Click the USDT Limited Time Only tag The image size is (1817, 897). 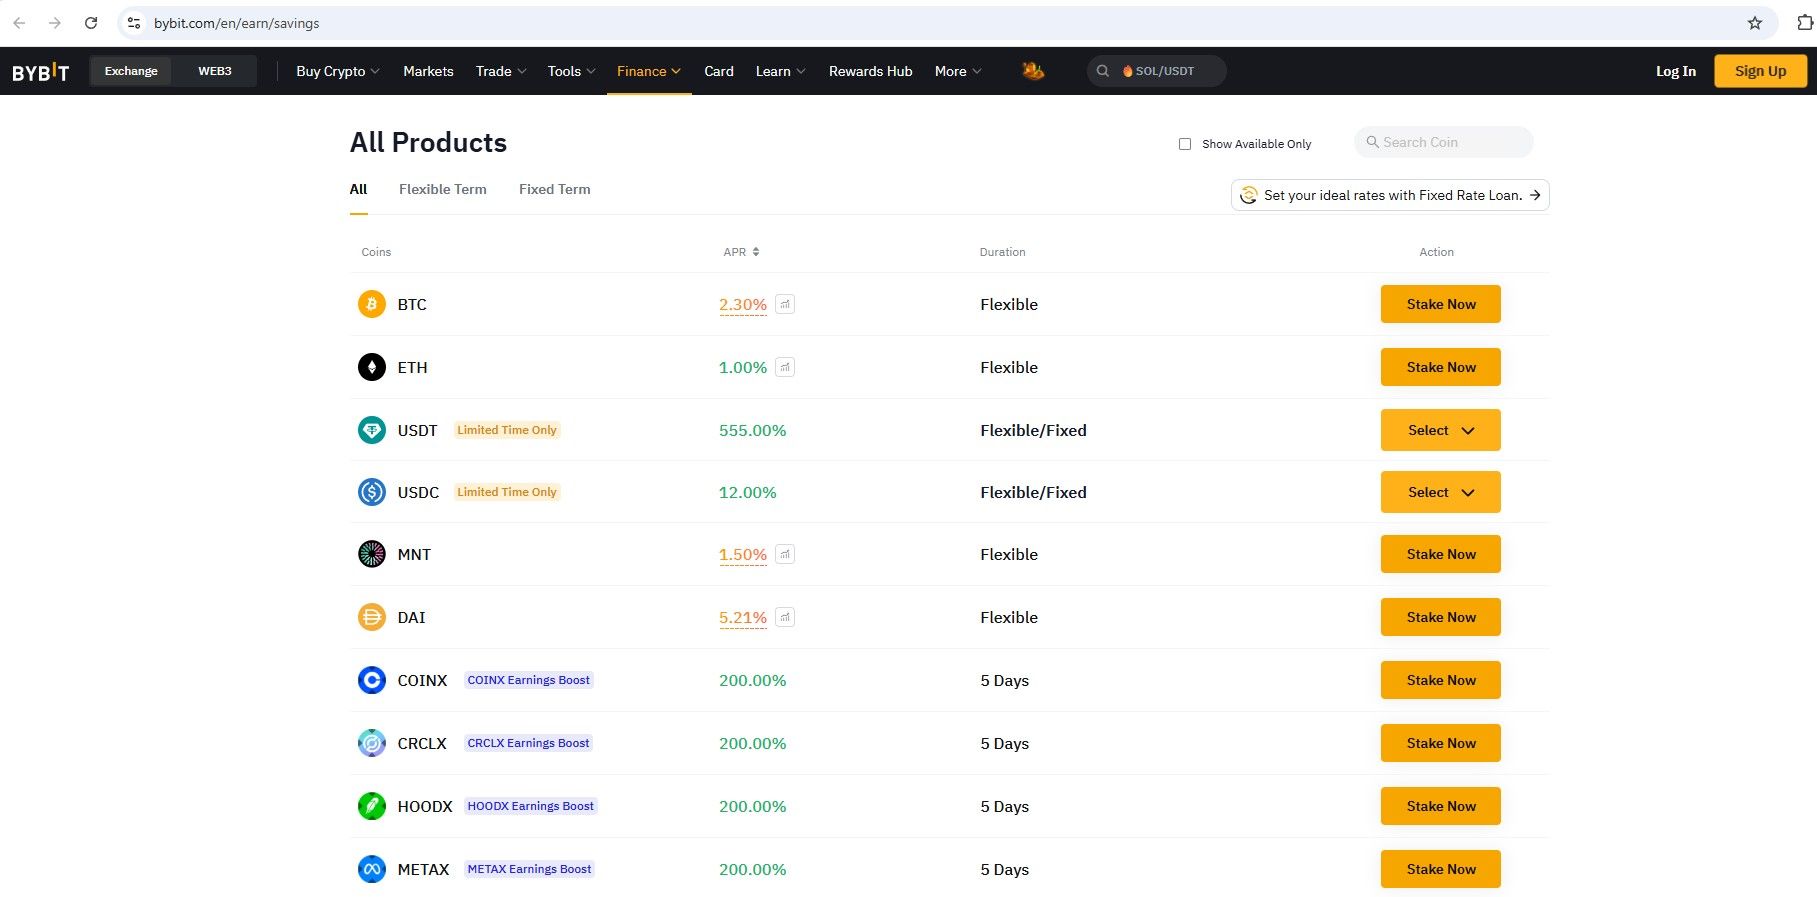507,430
